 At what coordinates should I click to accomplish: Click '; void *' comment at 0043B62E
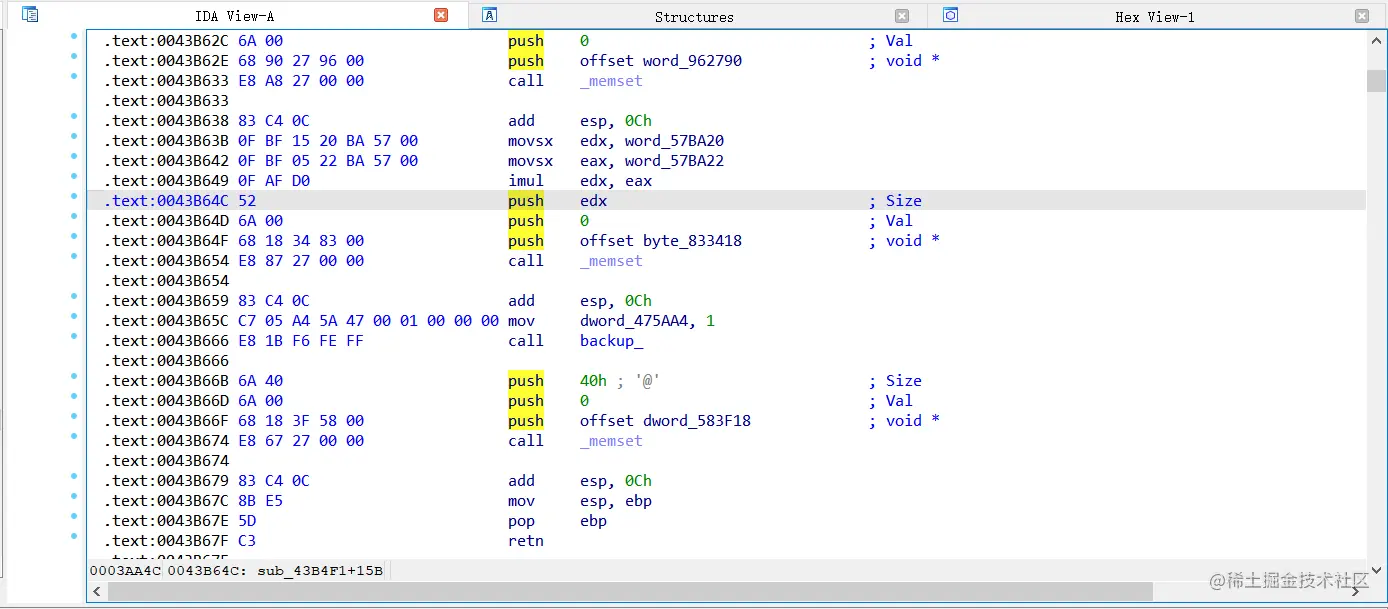tap(904, 61)
